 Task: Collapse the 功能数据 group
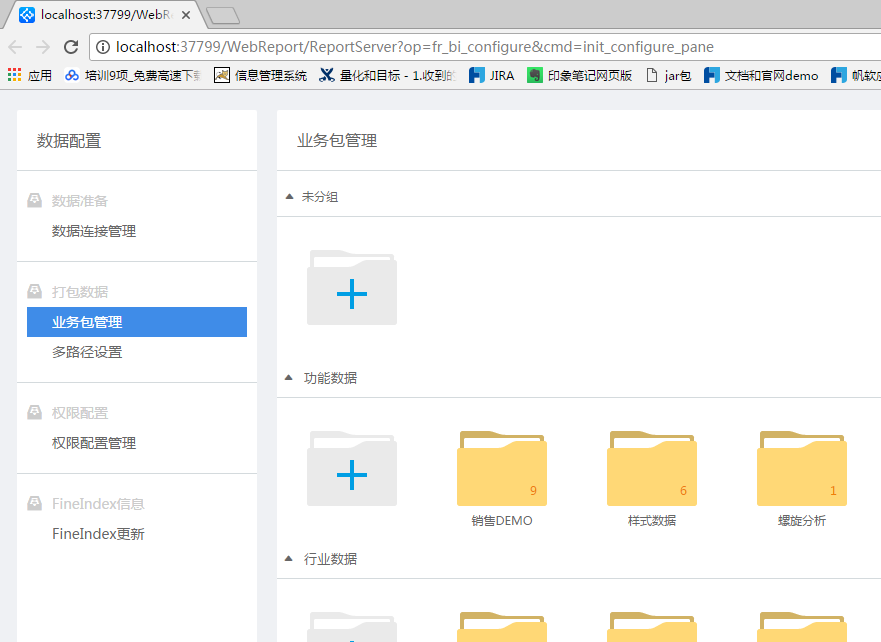[x=289, y=377]
